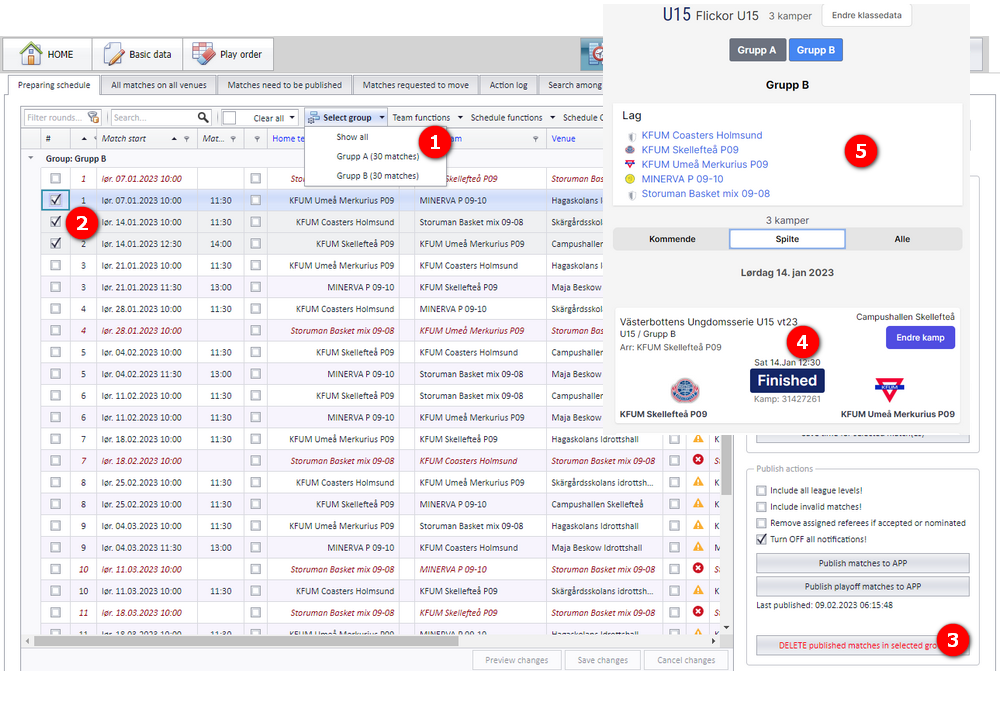1000x708 pixels.
Task: Enable Include invalid matches checkbox
Action: tap(761, 507)
